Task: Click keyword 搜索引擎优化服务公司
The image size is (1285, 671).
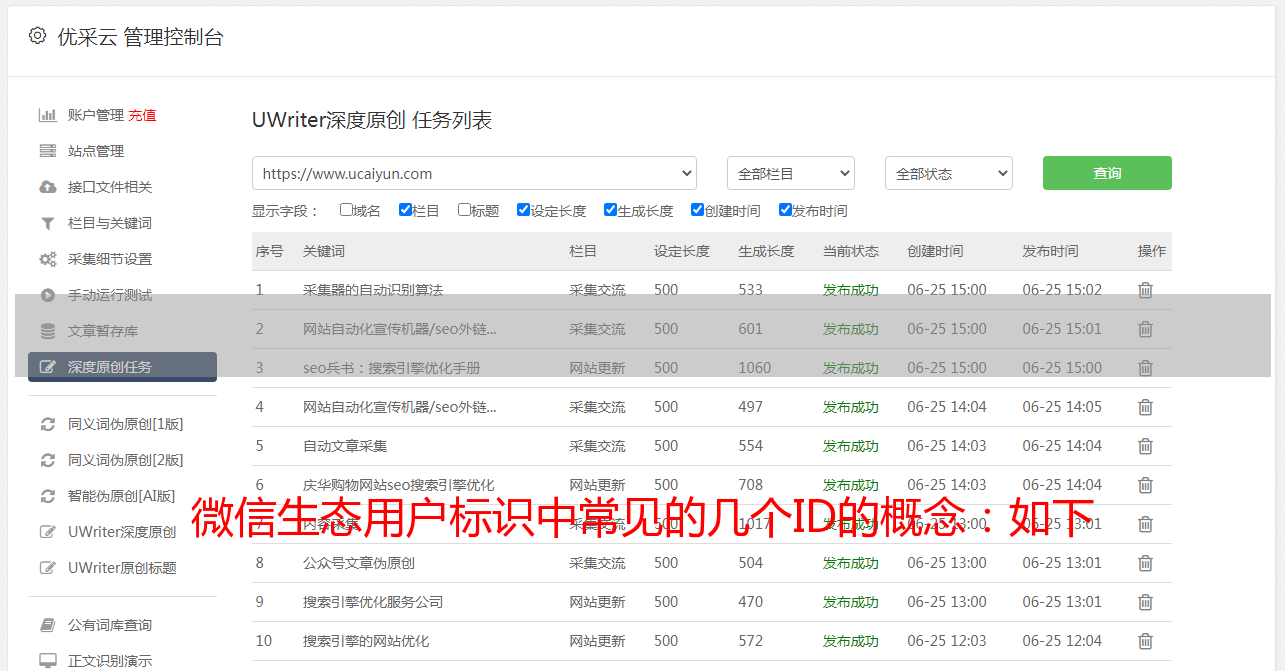Action: (373, 602)
